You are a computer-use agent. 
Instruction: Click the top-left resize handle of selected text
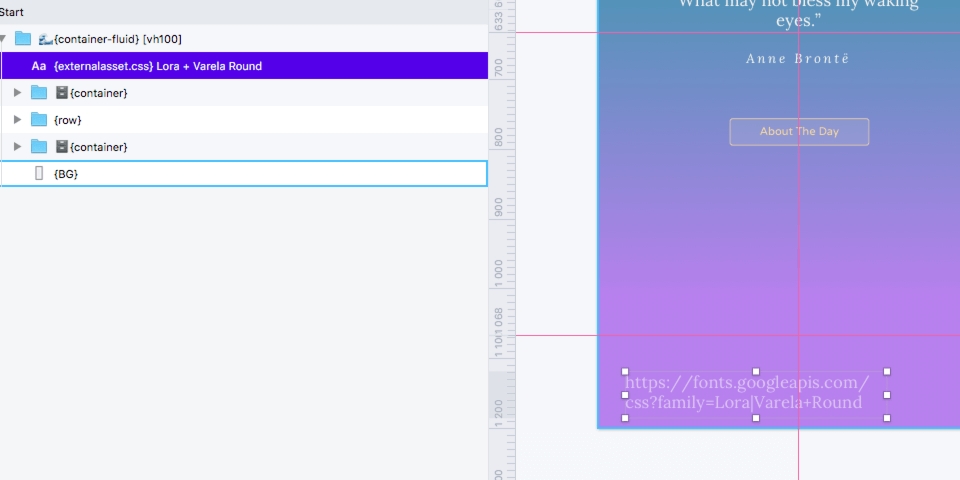click(x=625, y=371)
